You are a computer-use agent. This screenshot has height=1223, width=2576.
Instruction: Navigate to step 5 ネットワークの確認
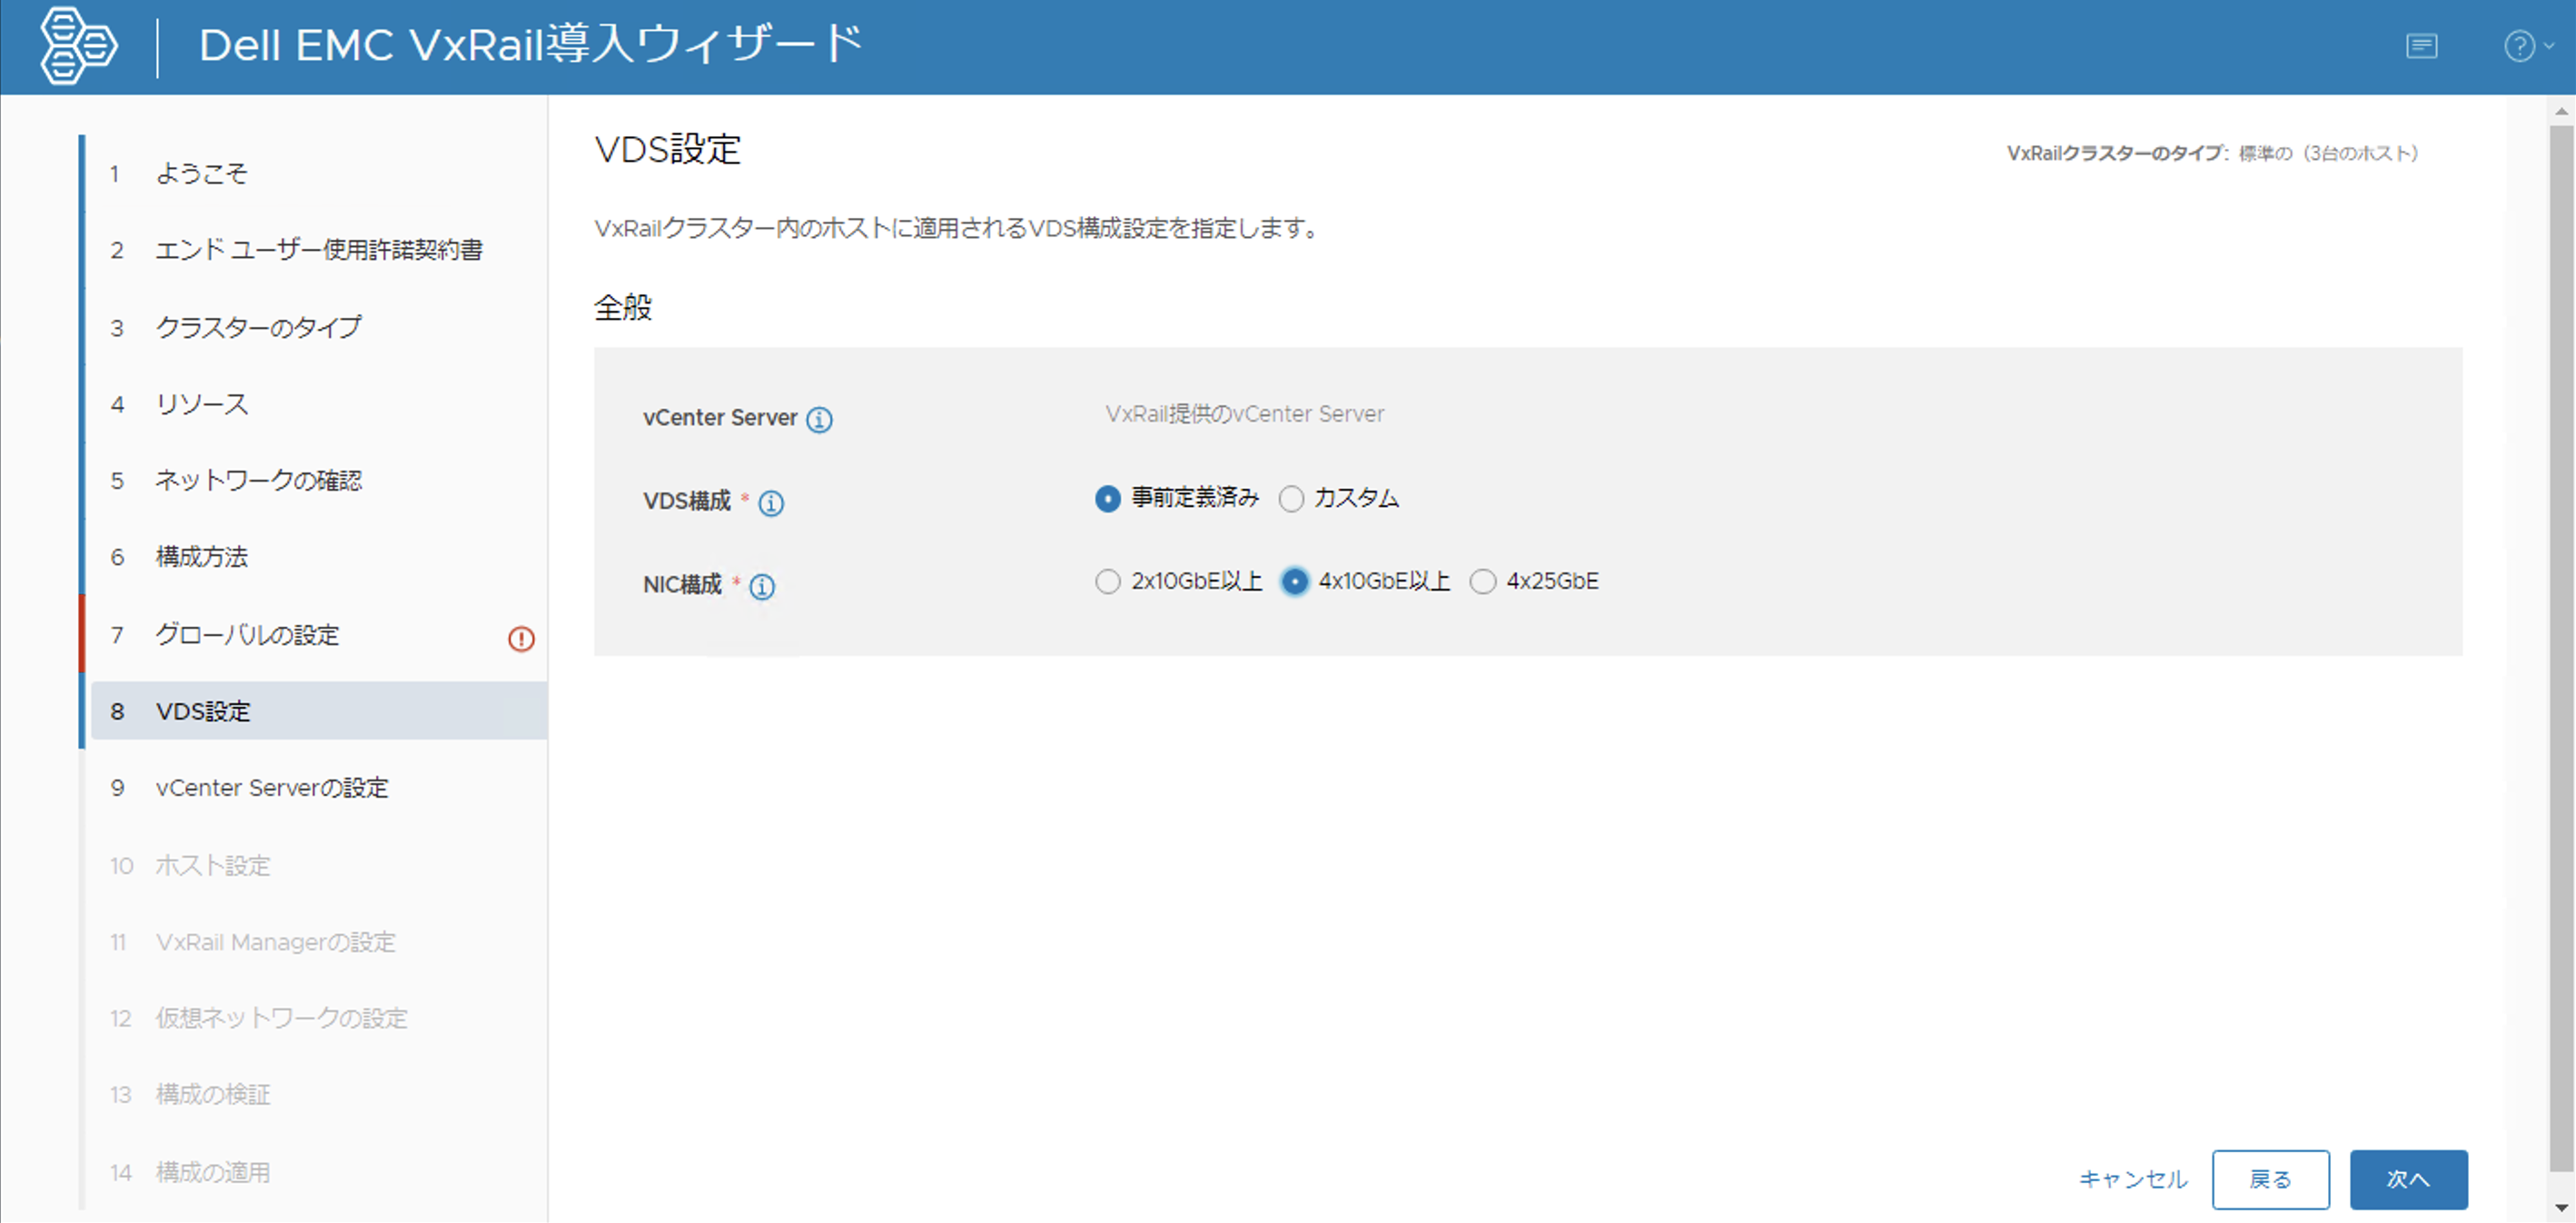[x=258, y=480]
